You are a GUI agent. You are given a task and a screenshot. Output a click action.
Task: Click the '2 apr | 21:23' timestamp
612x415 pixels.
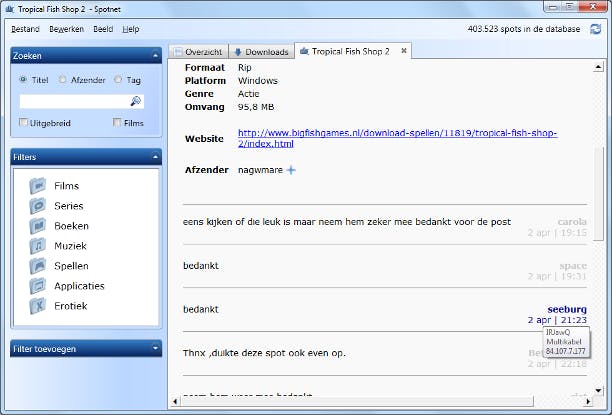click(x=557, y=320)
